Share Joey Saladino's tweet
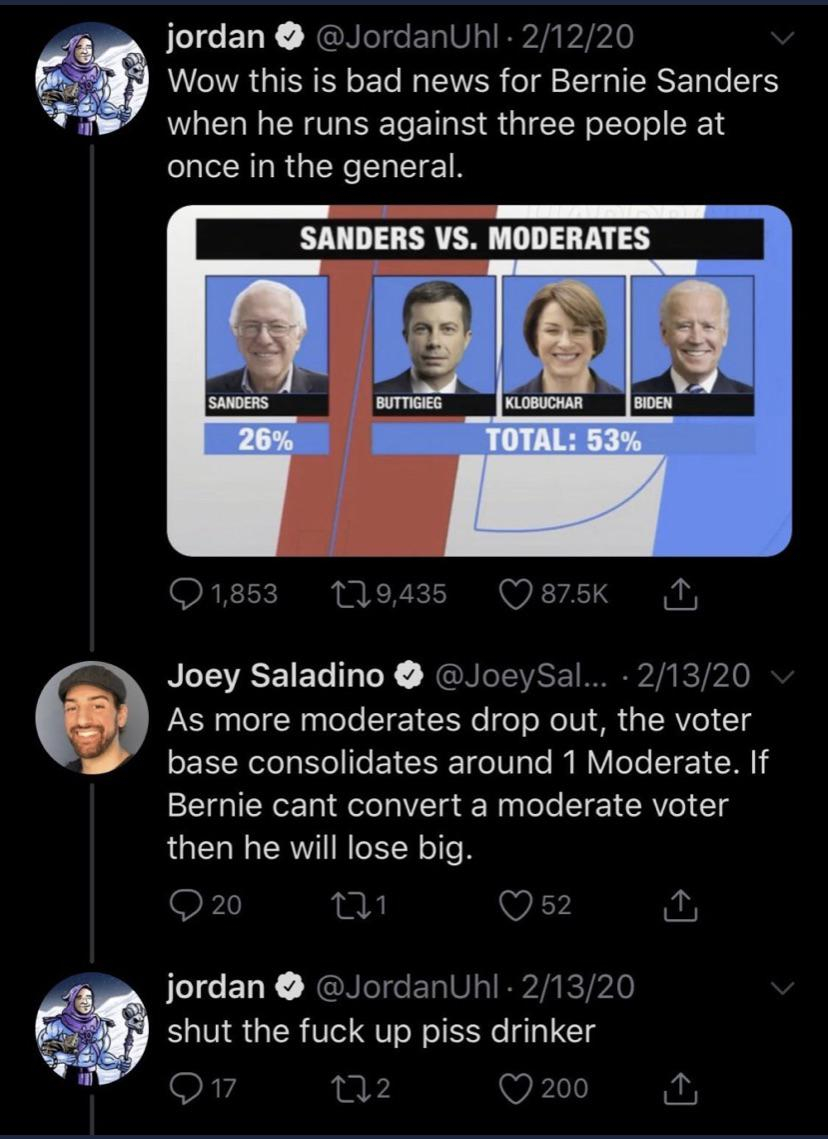This screenshot has width=828, height=1139. click(677, 904)
